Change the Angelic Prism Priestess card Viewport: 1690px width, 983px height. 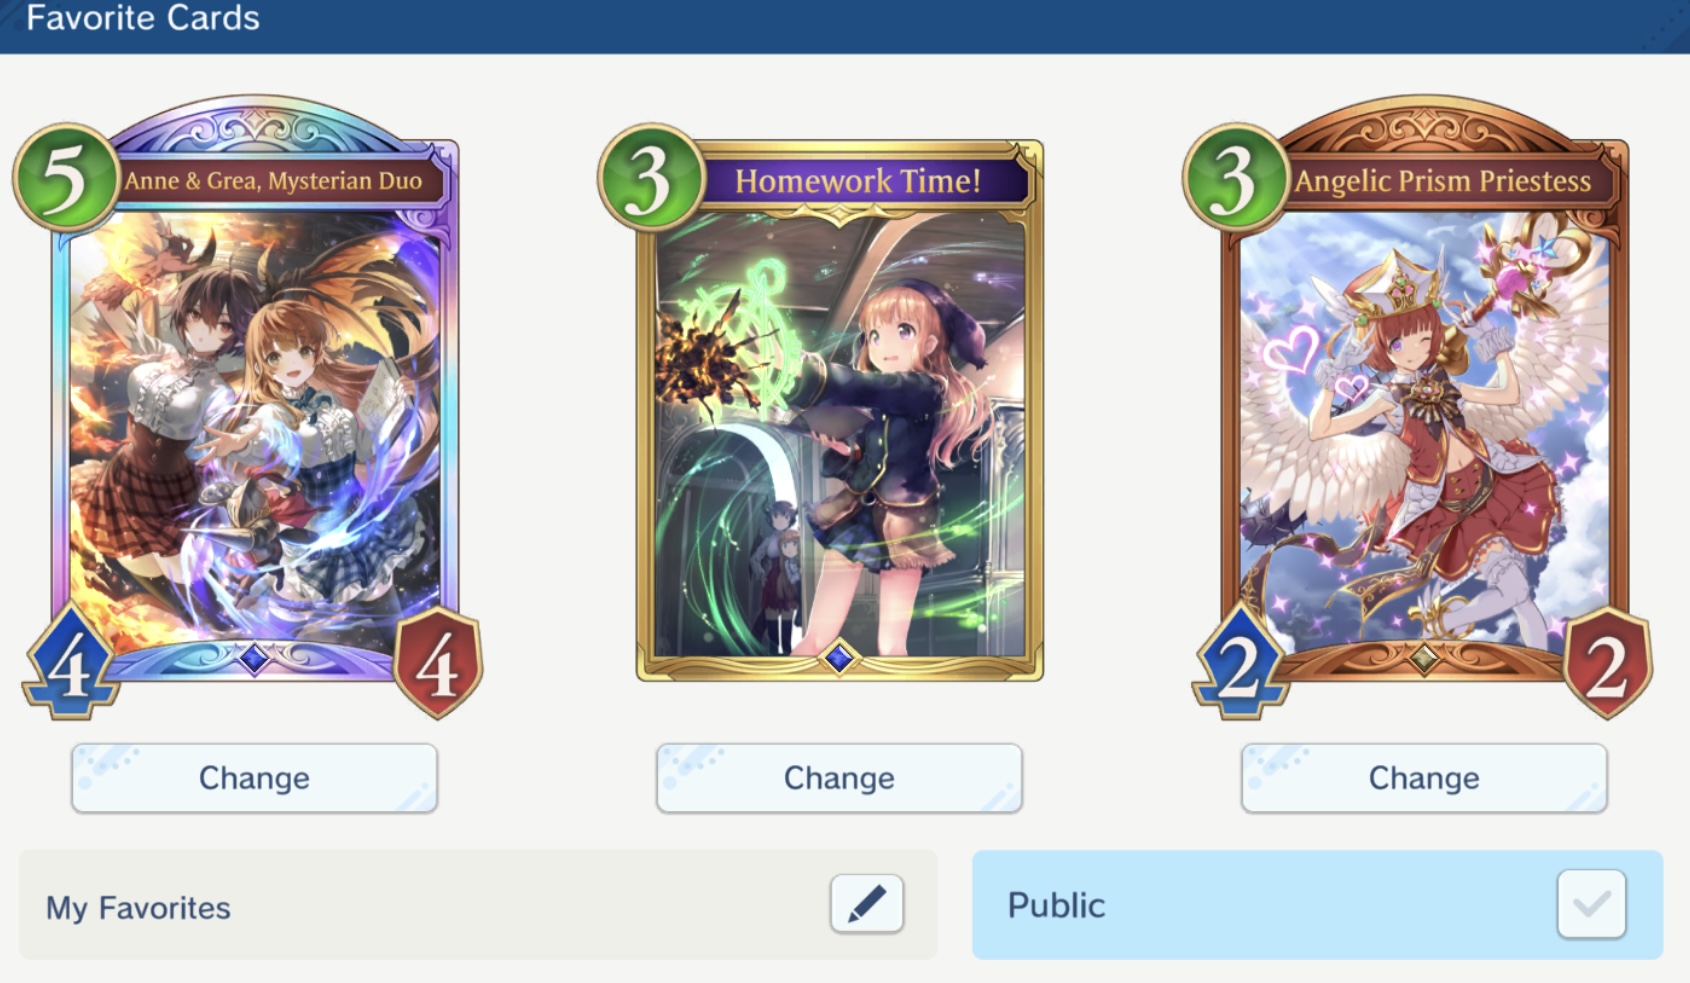click(1424, 778)
